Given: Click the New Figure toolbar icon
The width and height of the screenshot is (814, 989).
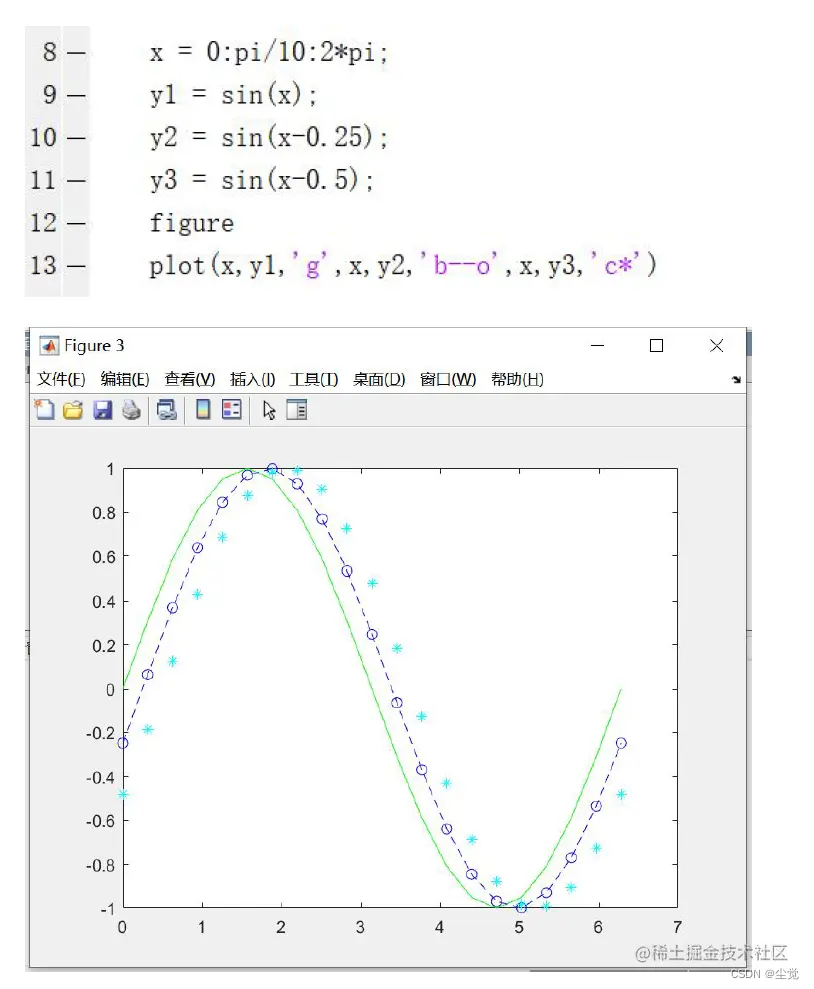Looking at the screenshot, I should coord(44,410).
